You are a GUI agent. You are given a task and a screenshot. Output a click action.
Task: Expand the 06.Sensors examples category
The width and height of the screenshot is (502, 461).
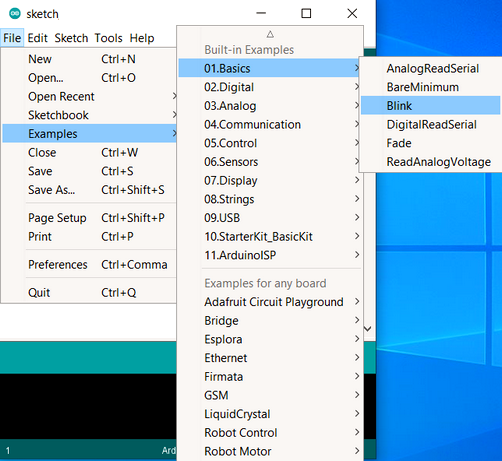pyautogui.click(x=270, y=162)
